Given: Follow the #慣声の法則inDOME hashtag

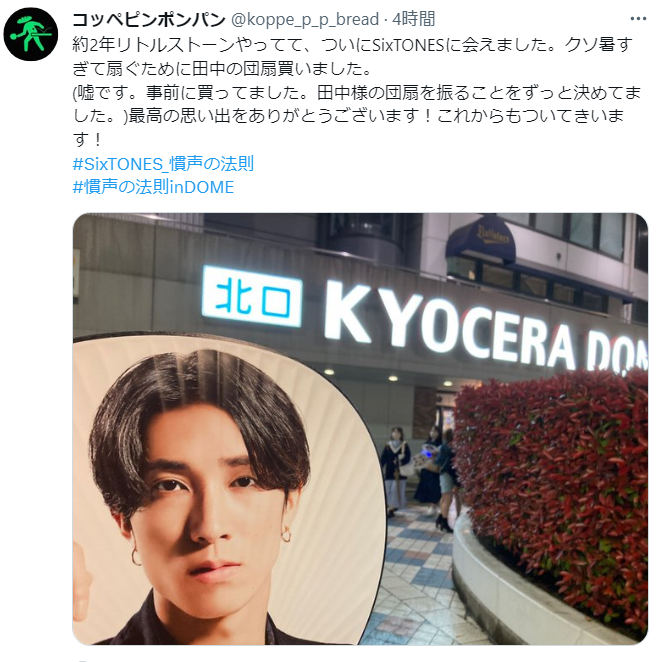Looking at the screenshot, I should (x=153, y=187).
